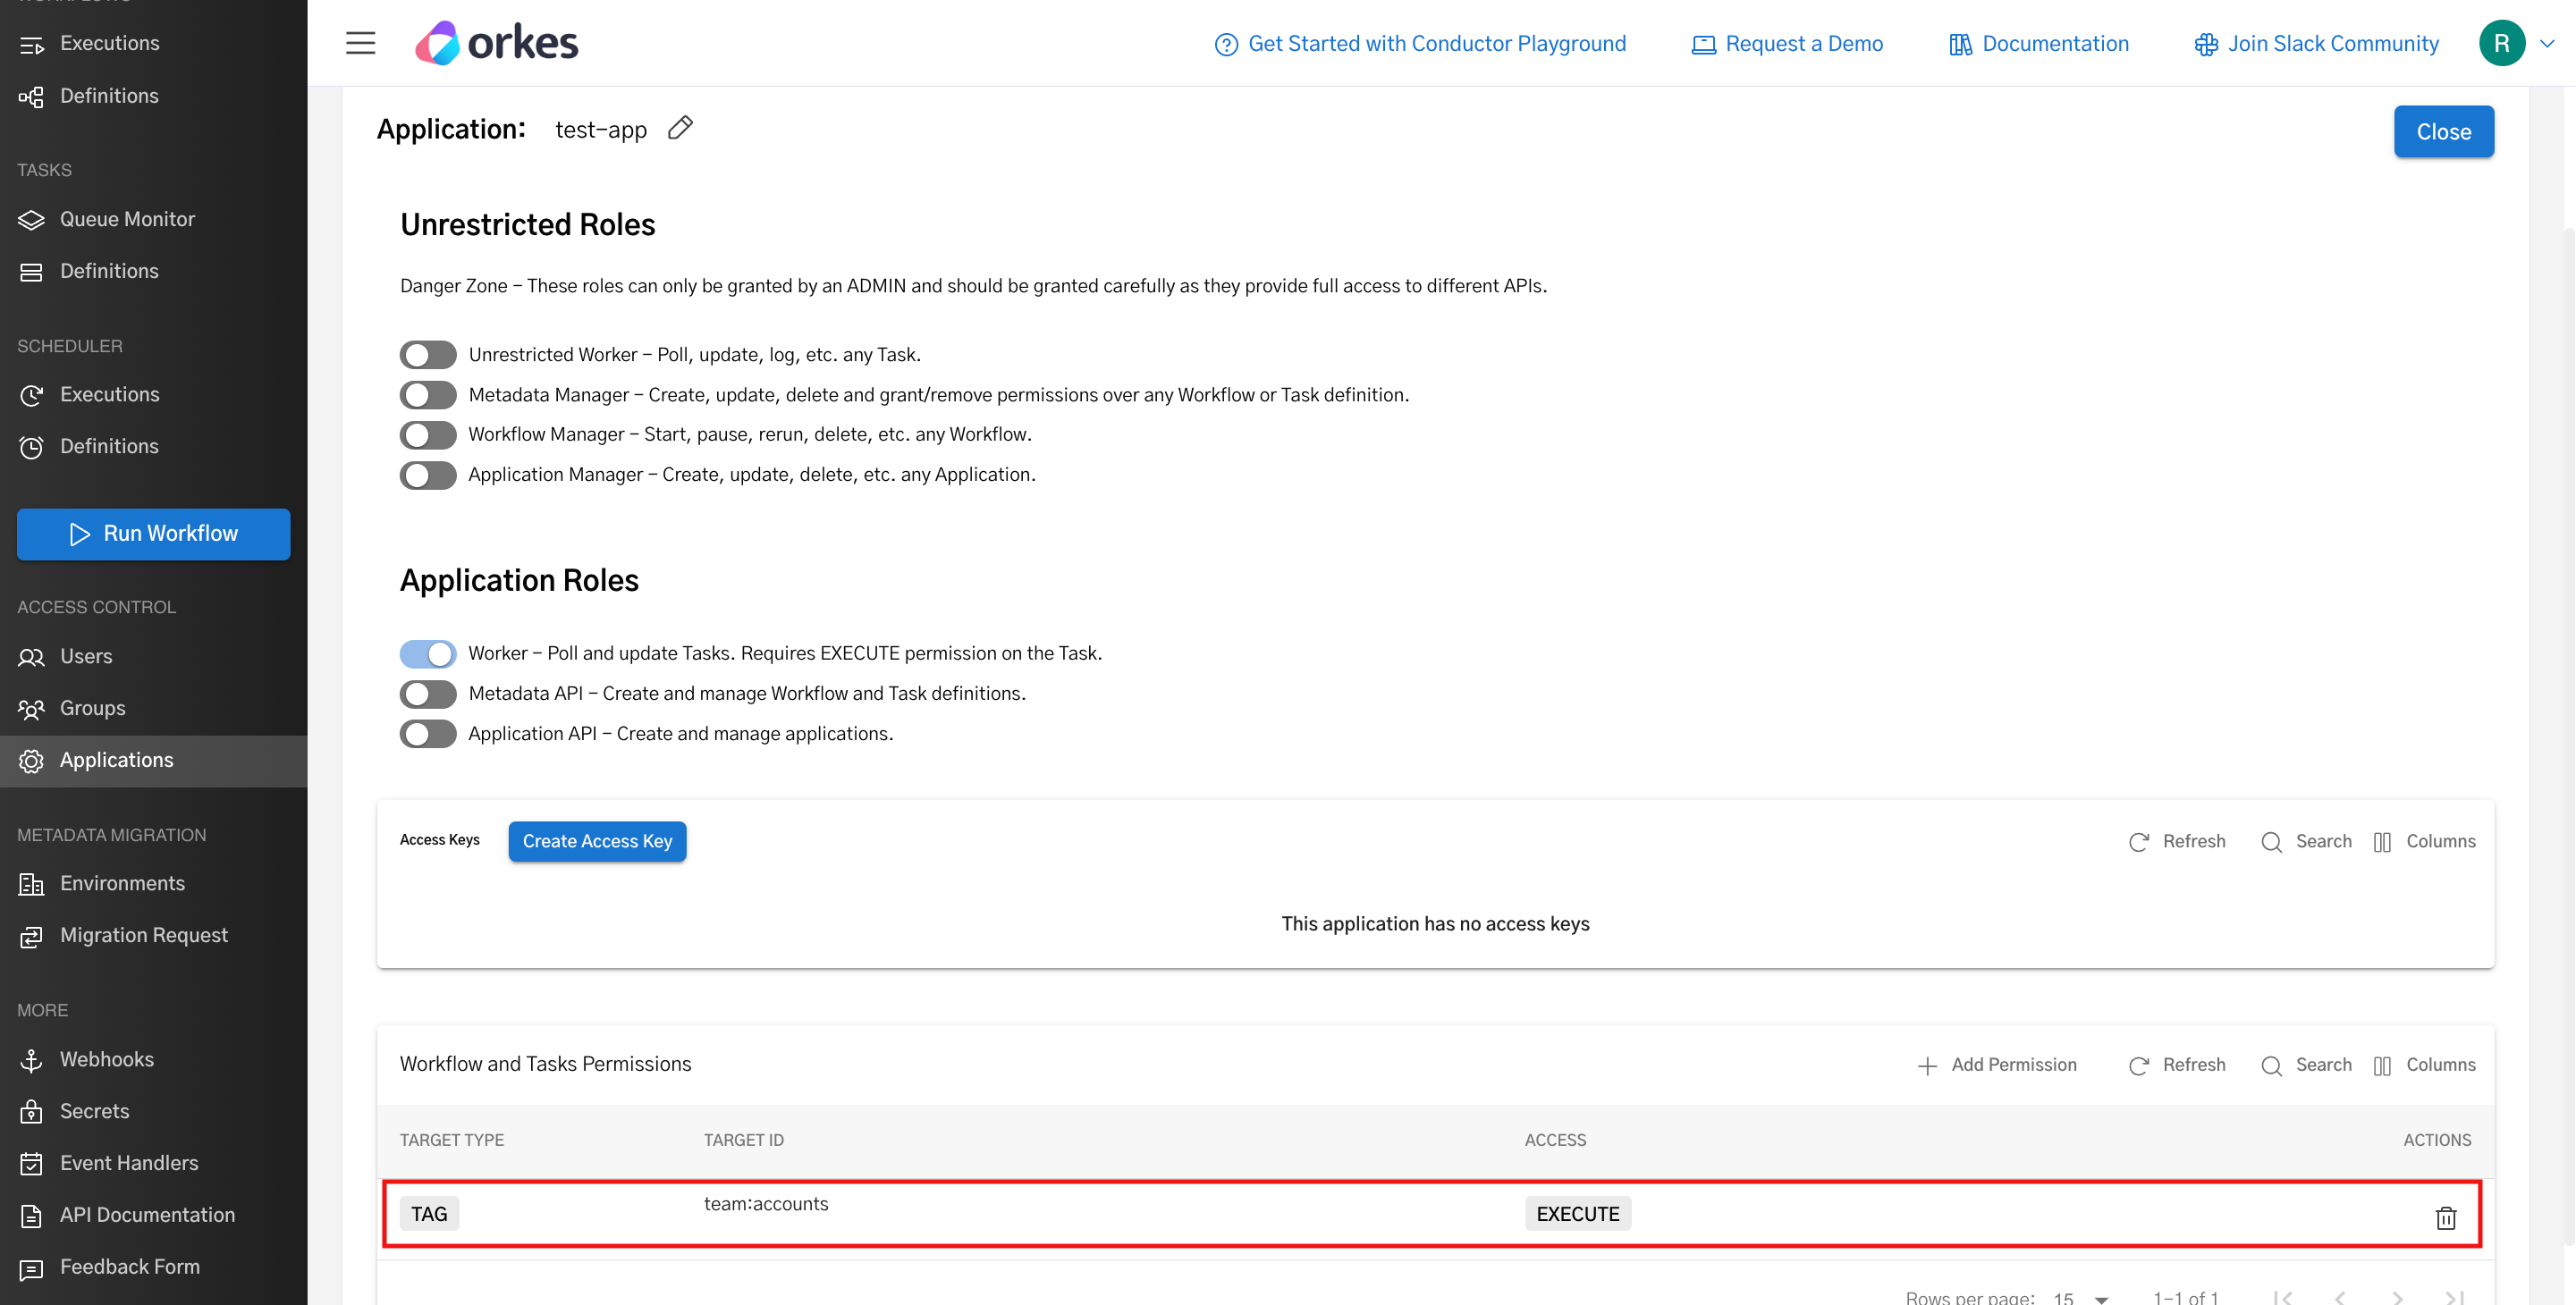The width and height of the screenshot is (2576, 1305).
Task: Click the Run Workflow button
Action: [153, 534]
